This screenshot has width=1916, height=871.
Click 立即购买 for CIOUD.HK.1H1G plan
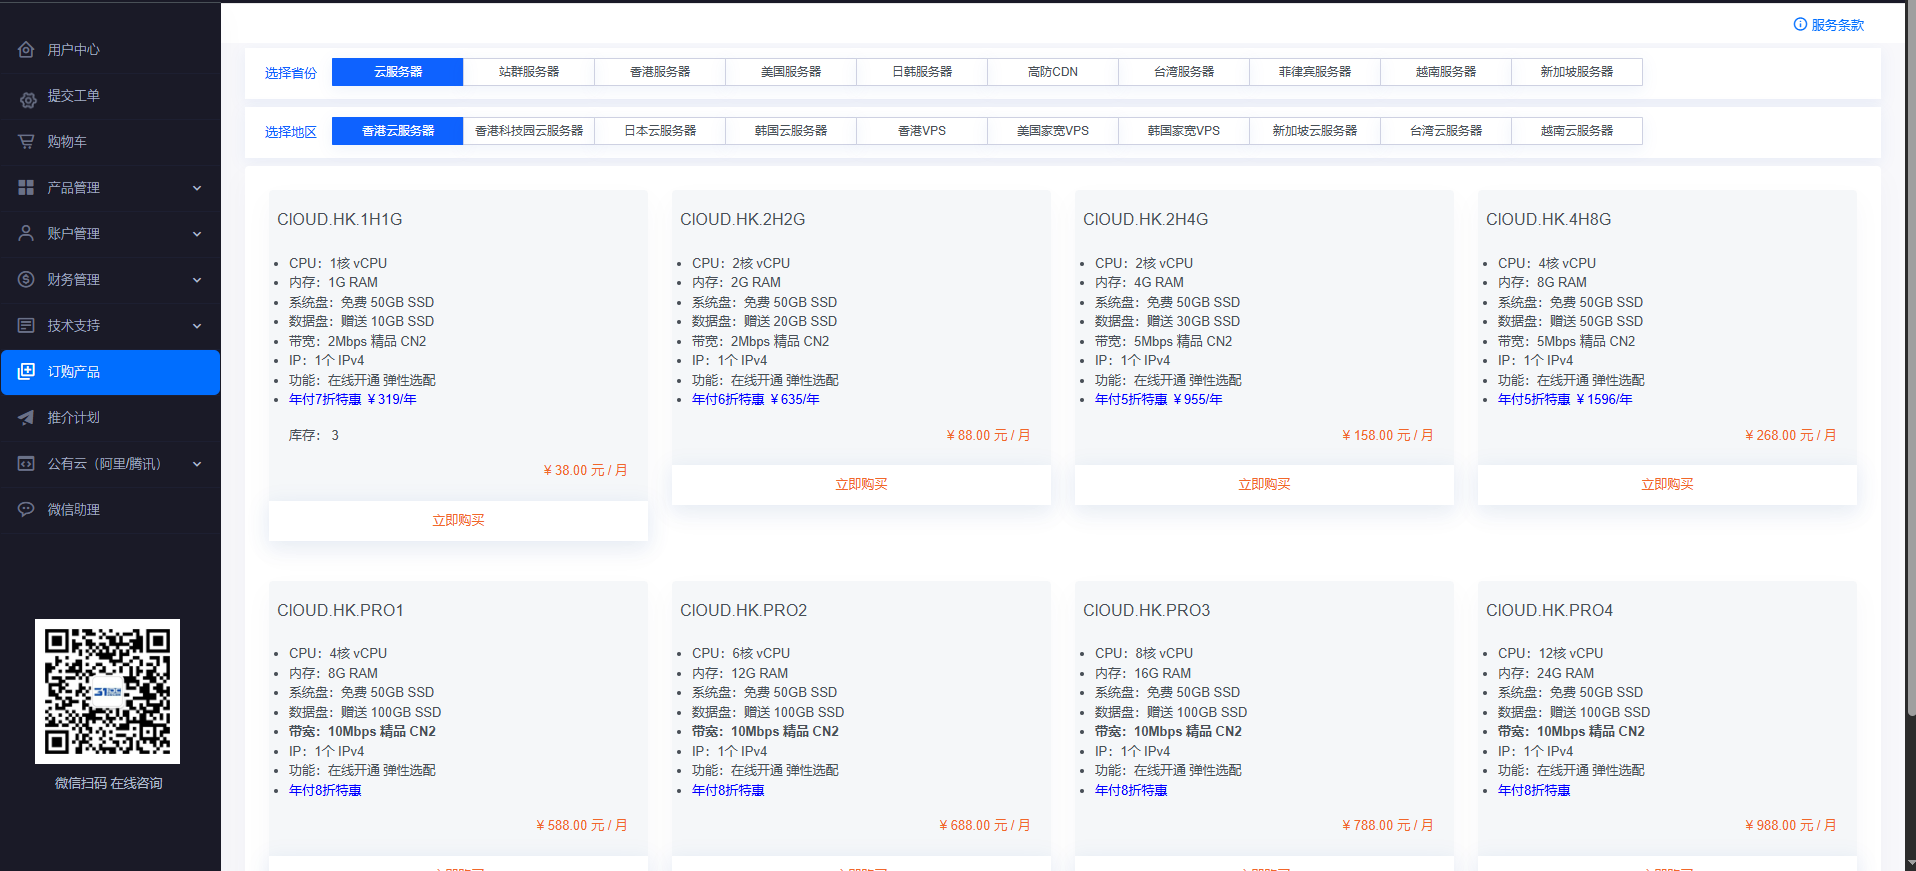(x=458, y=520)
